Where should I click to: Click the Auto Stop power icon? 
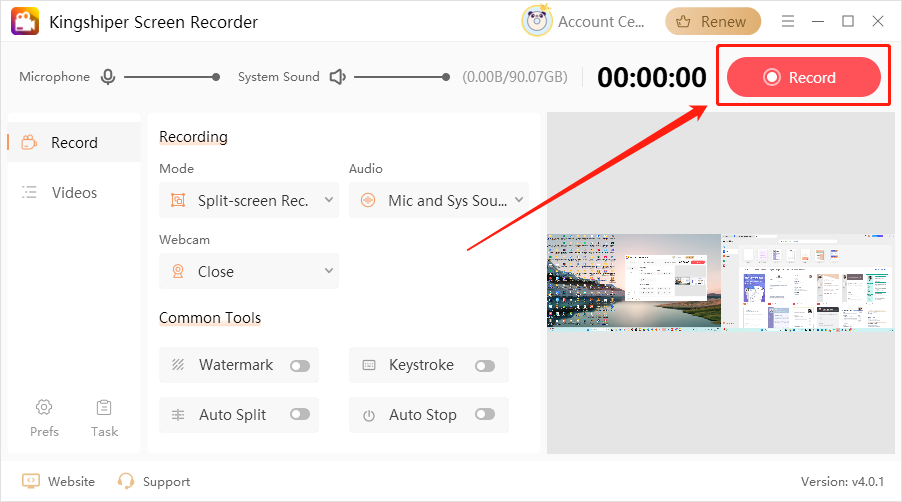[369, 415]
